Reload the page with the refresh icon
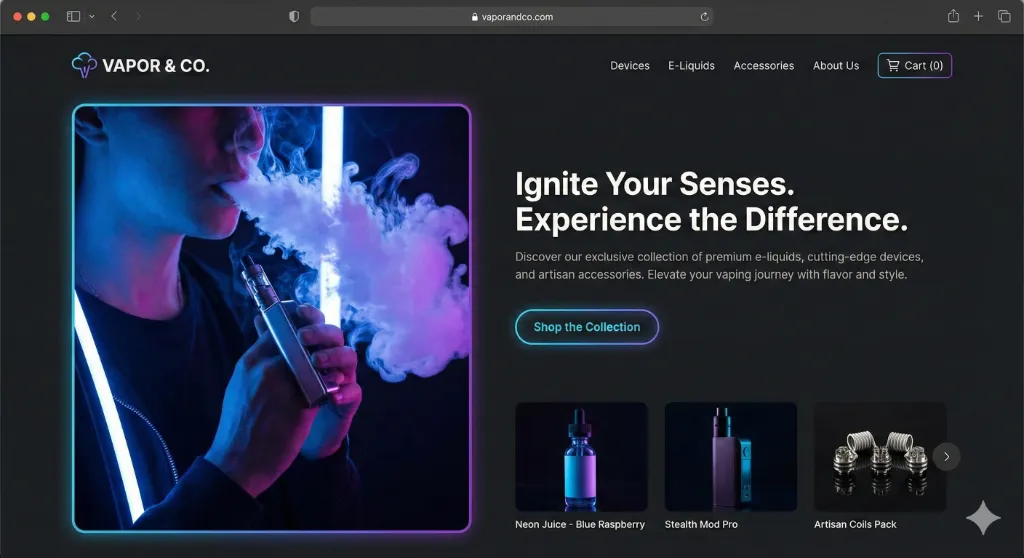 704,17
